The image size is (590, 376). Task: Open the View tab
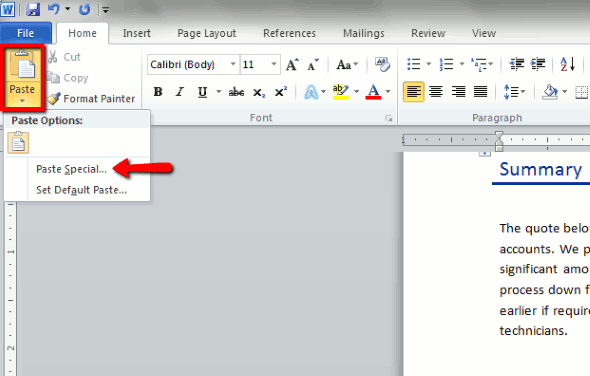(484, 33)
